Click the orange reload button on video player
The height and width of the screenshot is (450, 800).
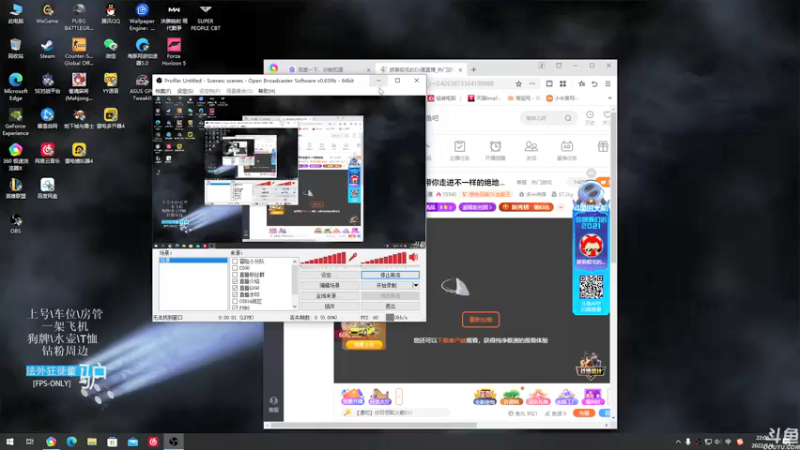481,319
